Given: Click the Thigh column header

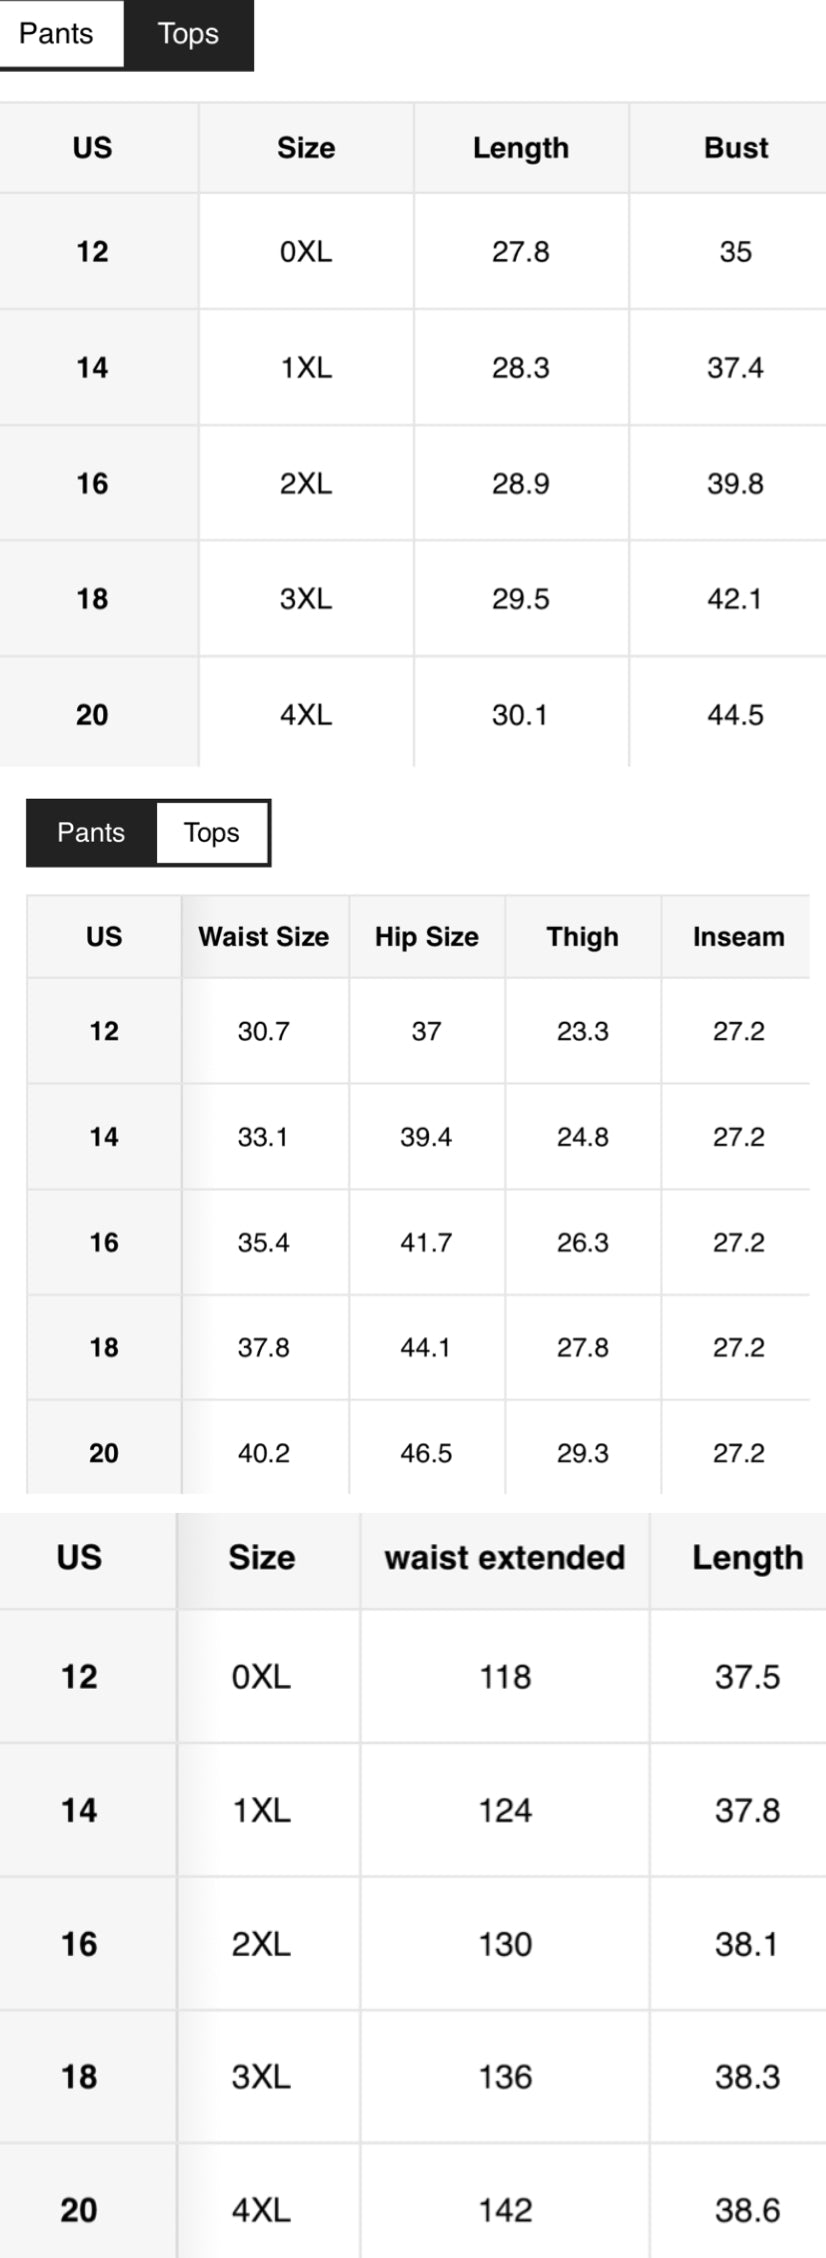Looking at the screenshot, I should tap(583, 937).
